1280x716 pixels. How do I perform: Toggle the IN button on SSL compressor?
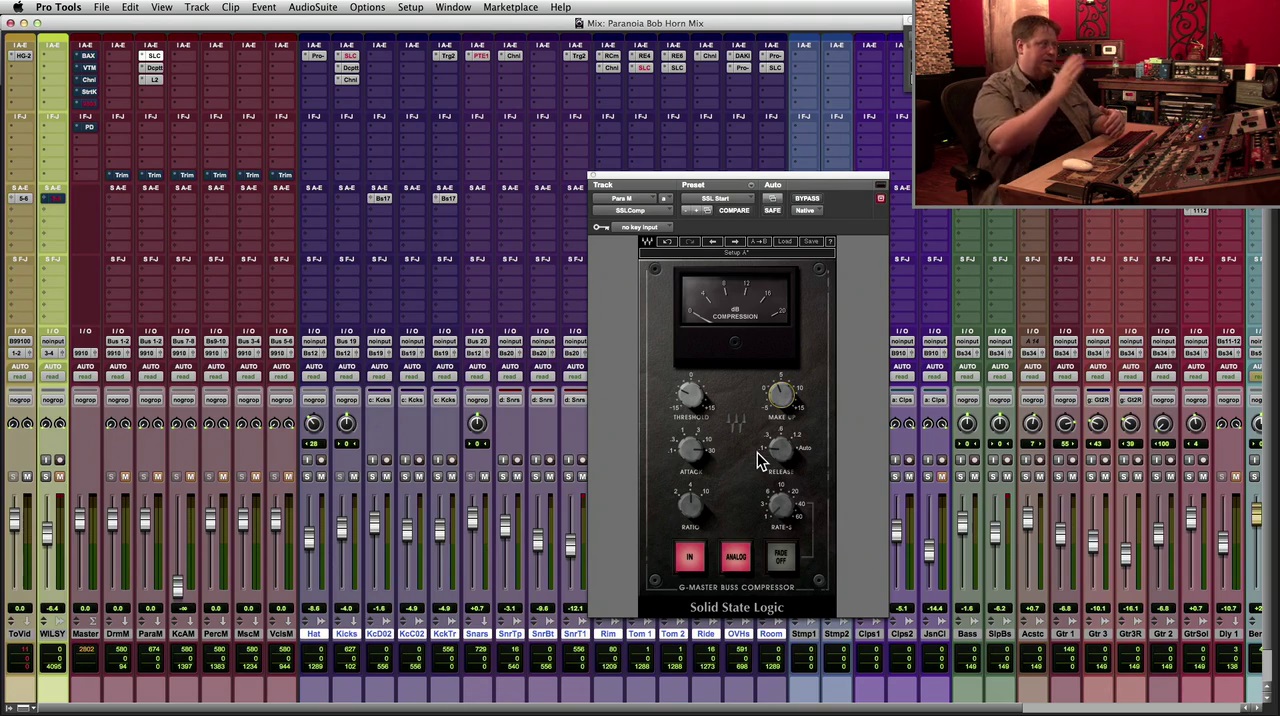click(689, 557)
